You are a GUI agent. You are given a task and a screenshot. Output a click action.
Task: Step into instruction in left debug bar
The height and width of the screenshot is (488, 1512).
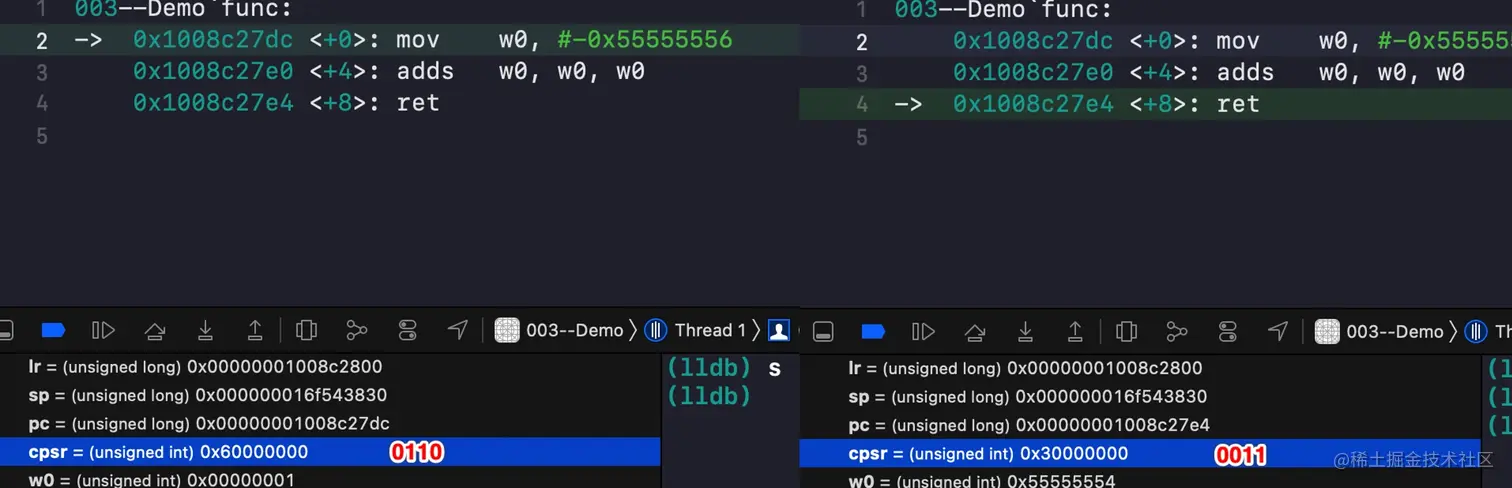click(x=205, y=330)
